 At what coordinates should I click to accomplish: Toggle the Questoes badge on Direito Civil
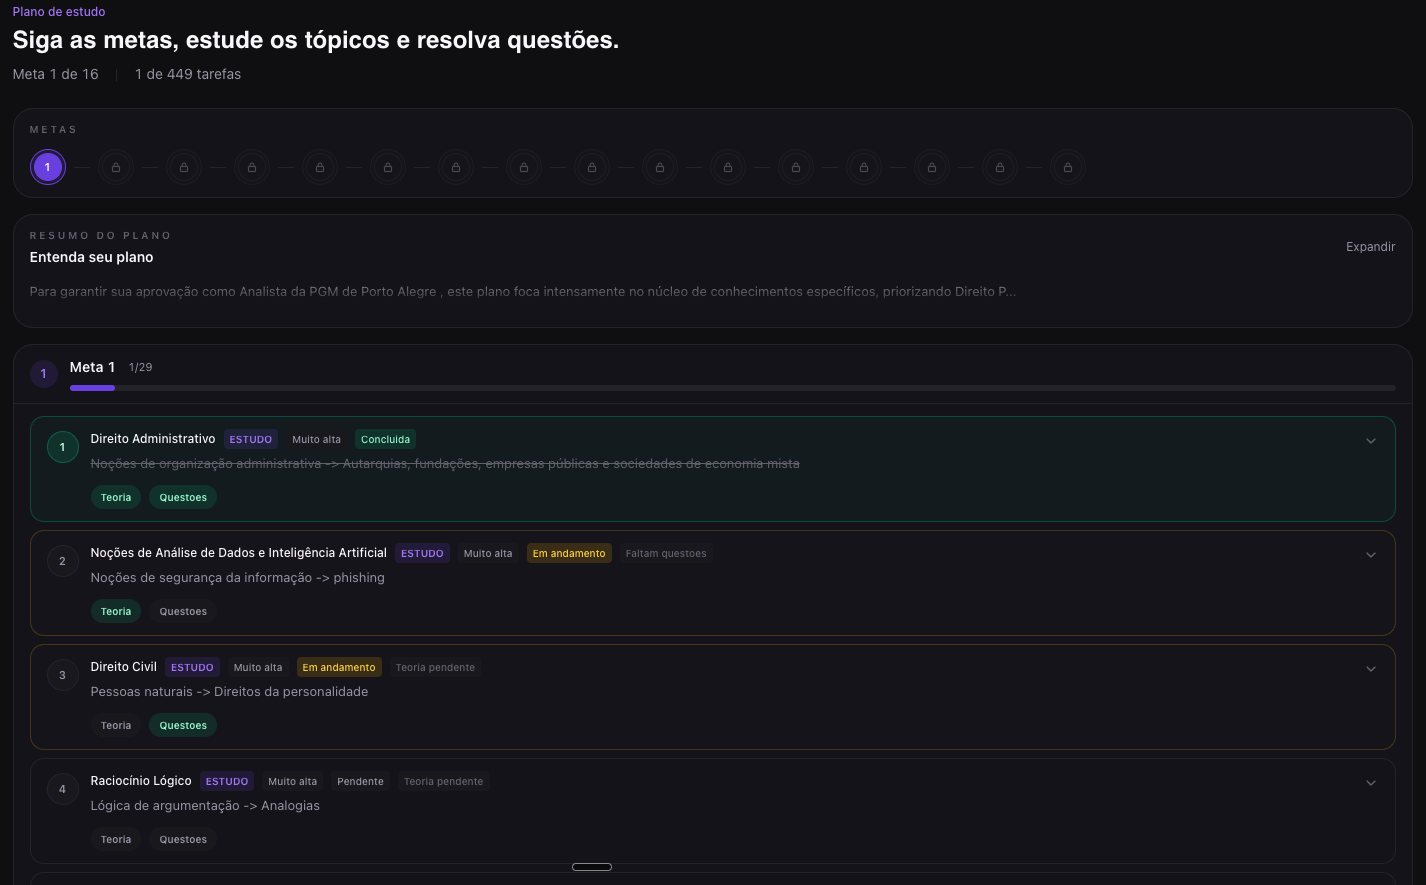click(x=182, y=725)
